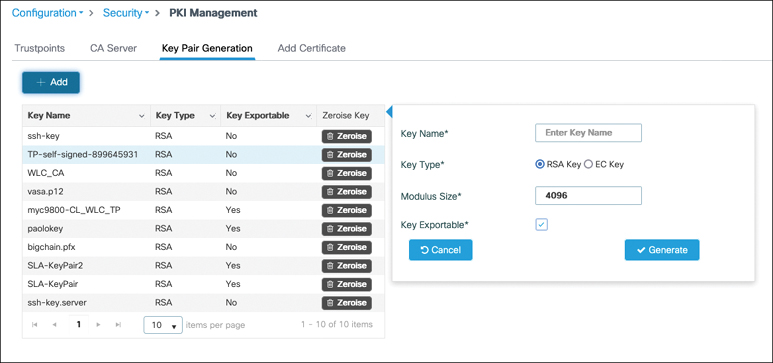Click the Modulus Size field

588,195
